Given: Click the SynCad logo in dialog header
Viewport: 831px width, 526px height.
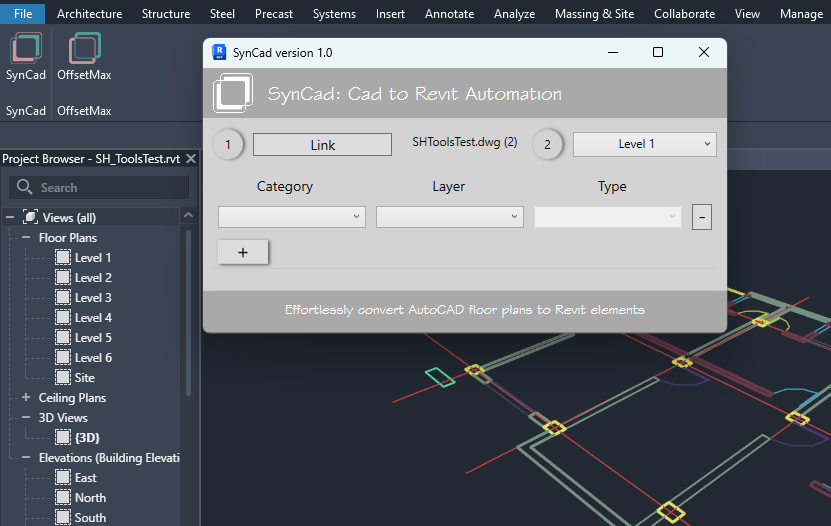Looking at the screenshot, I should point(233,93).
